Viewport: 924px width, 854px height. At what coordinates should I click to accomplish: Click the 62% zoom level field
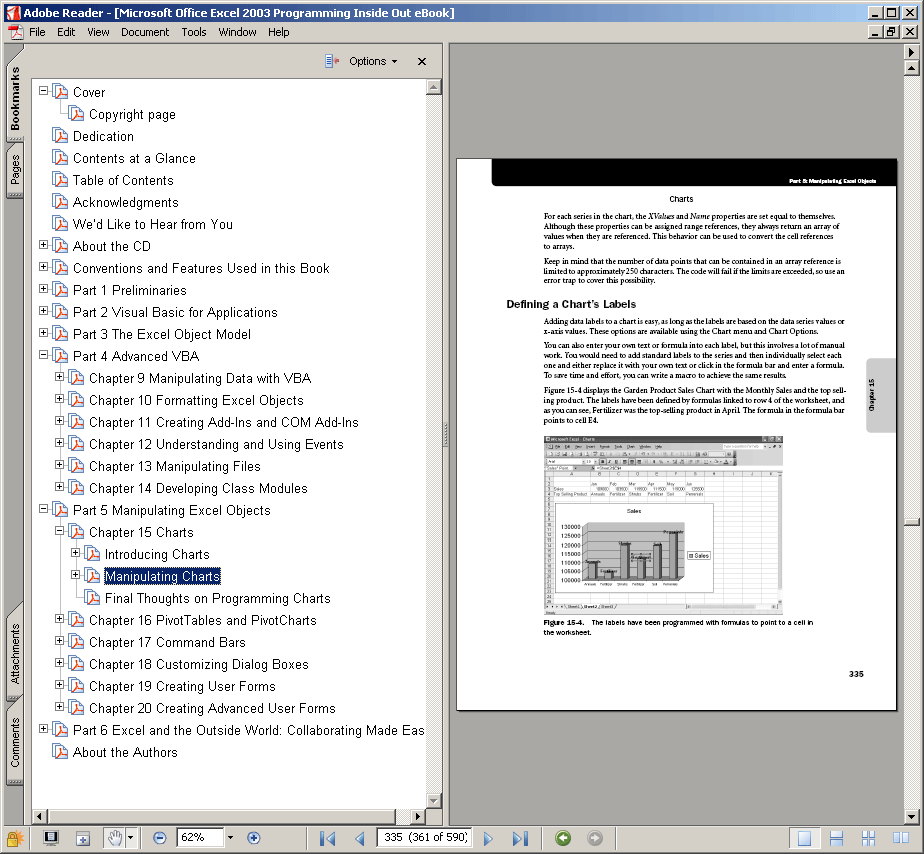coord(200,837)
